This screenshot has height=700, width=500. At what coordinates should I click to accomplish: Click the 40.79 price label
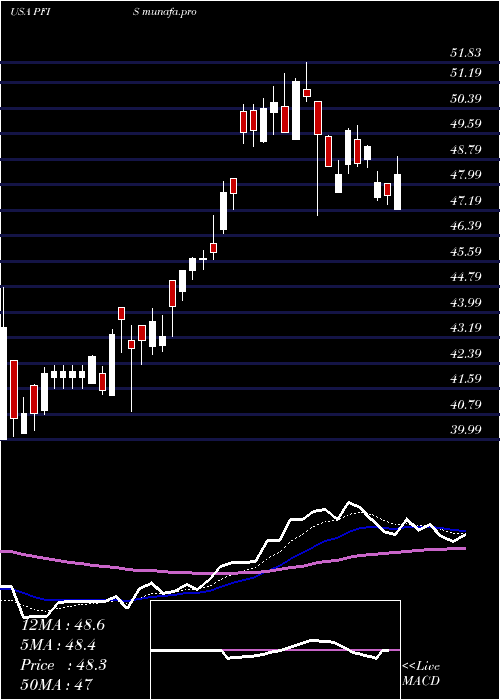pyautogui.click(x=465, y=405)
